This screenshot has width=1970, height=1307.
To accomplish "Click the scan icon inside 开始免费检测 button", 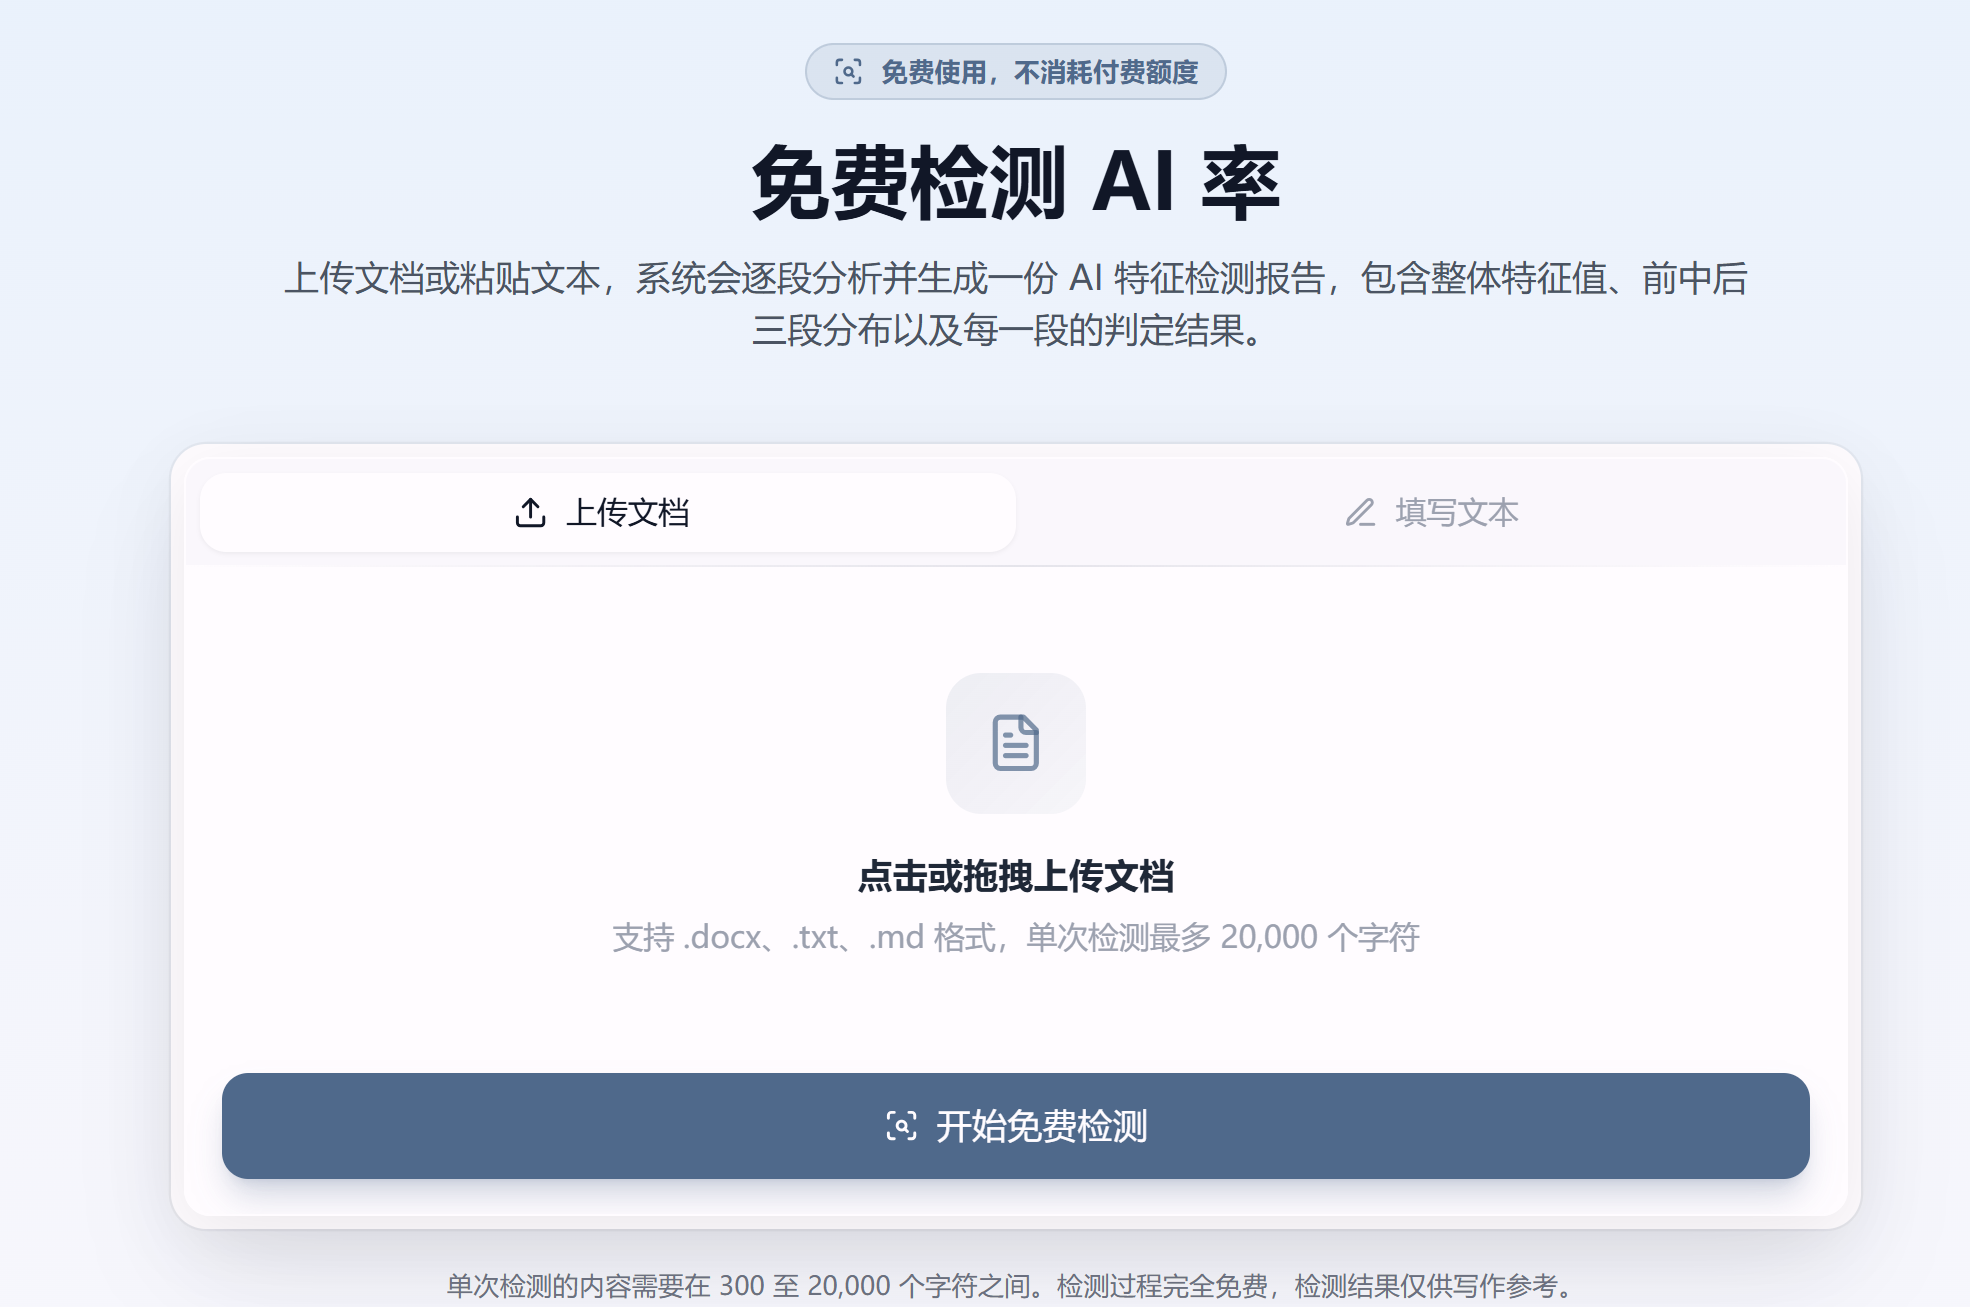I will click(x=901, y=1126).
